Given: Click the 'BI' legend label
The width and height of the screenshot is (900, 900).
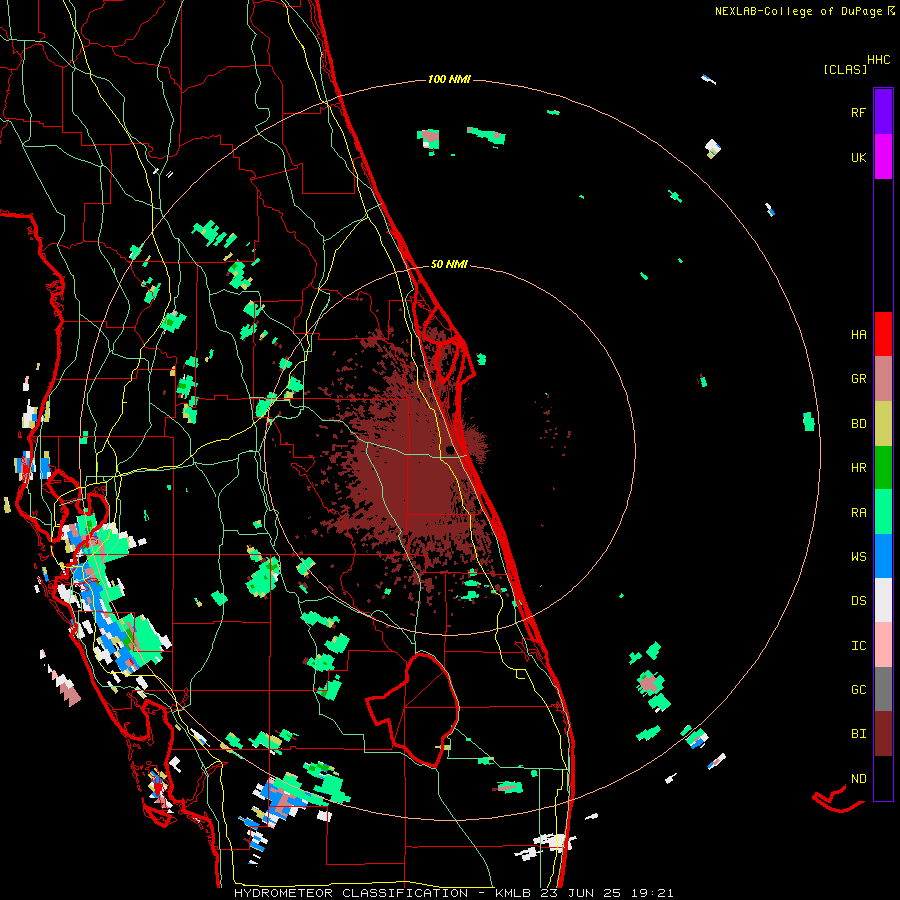Looking at the screenshot, I should tap(858, 734).
